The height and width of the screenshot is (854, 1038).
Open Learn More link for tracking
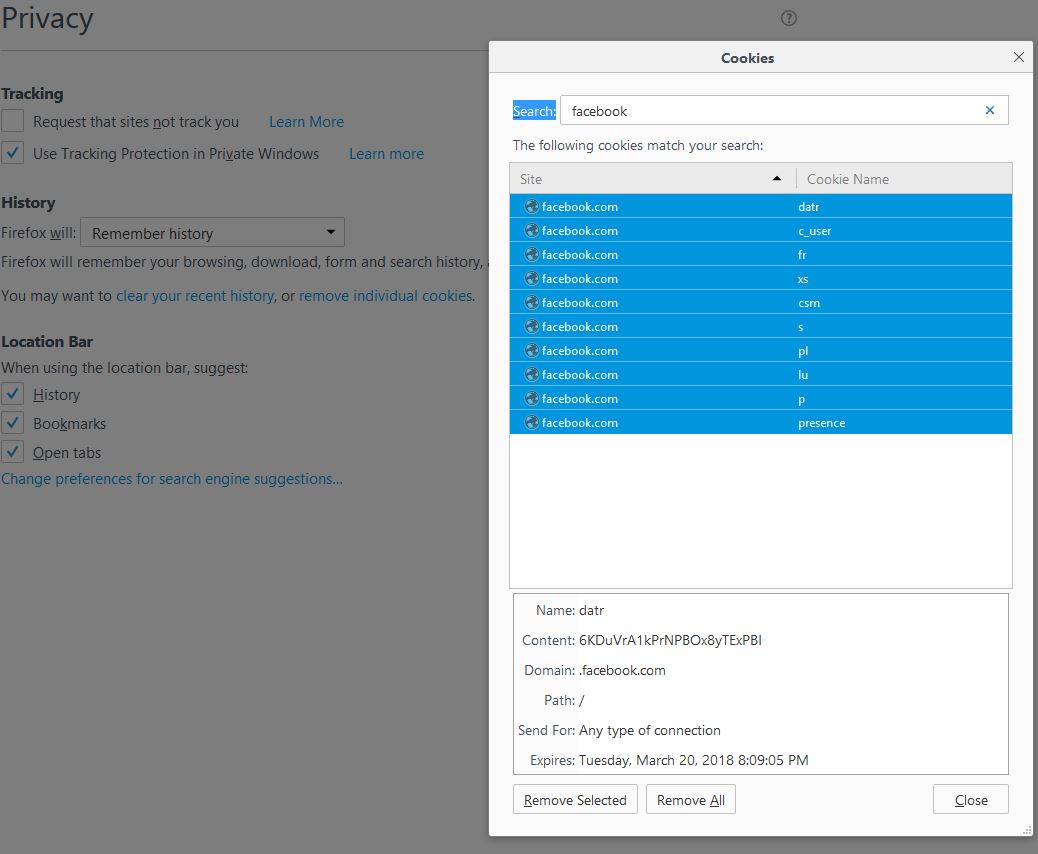pyautogui.click(x=307, y=122)
